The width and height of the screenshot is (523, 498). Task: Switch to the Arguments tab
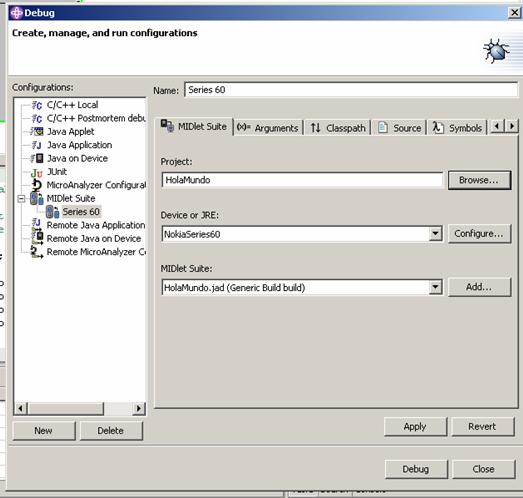(268, 128)
